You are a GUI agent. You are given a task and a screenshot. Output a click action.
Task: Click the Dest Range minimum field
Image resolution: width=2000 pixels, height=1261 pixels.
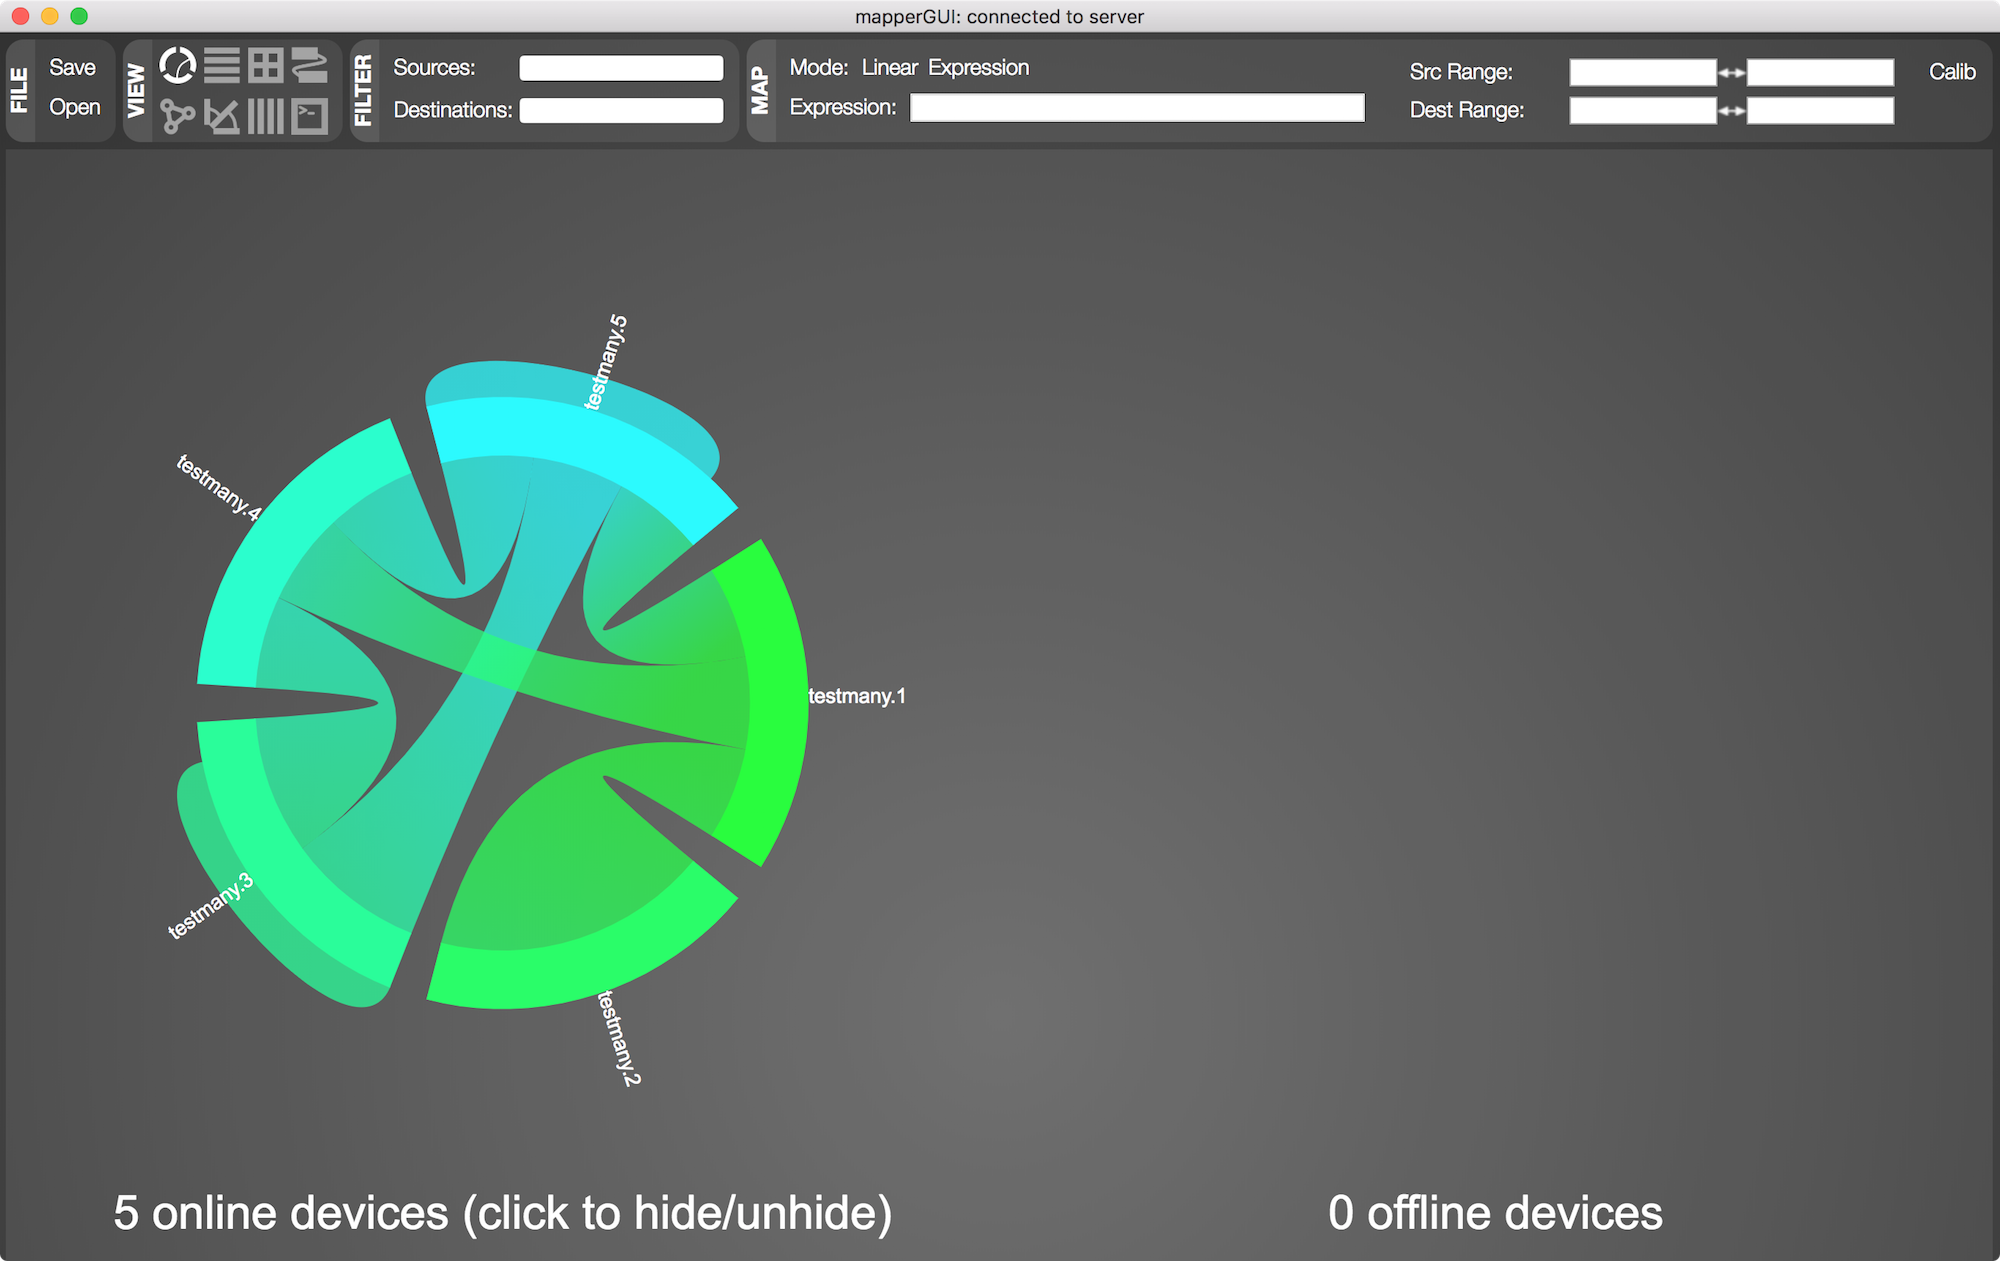1642,111
